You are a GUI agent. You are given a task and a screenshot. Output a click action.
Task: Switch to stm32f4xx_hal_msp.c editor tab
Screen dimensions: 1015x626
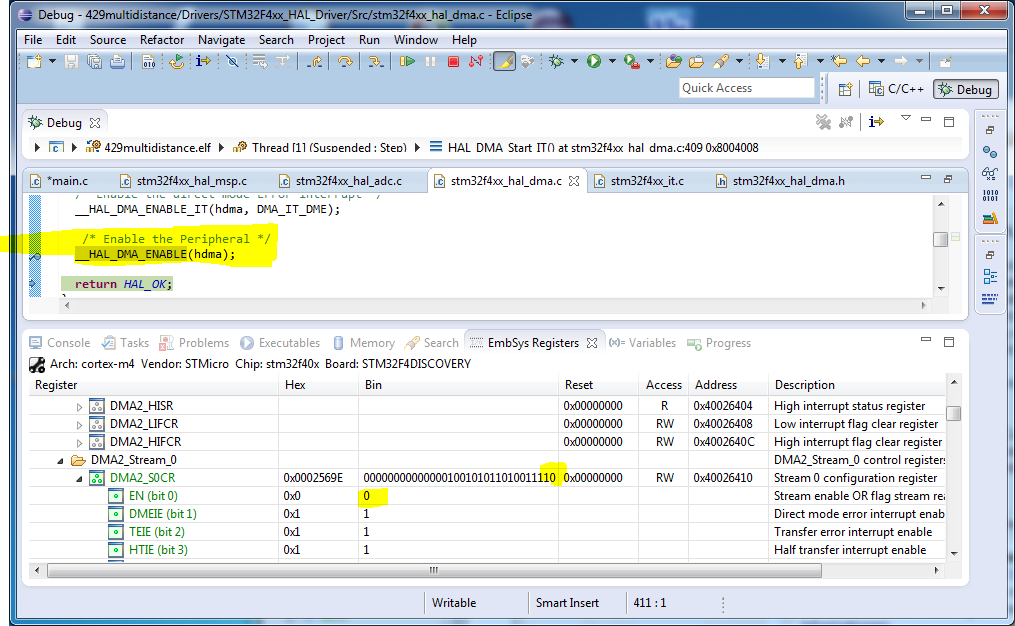[x=183, y=181]
